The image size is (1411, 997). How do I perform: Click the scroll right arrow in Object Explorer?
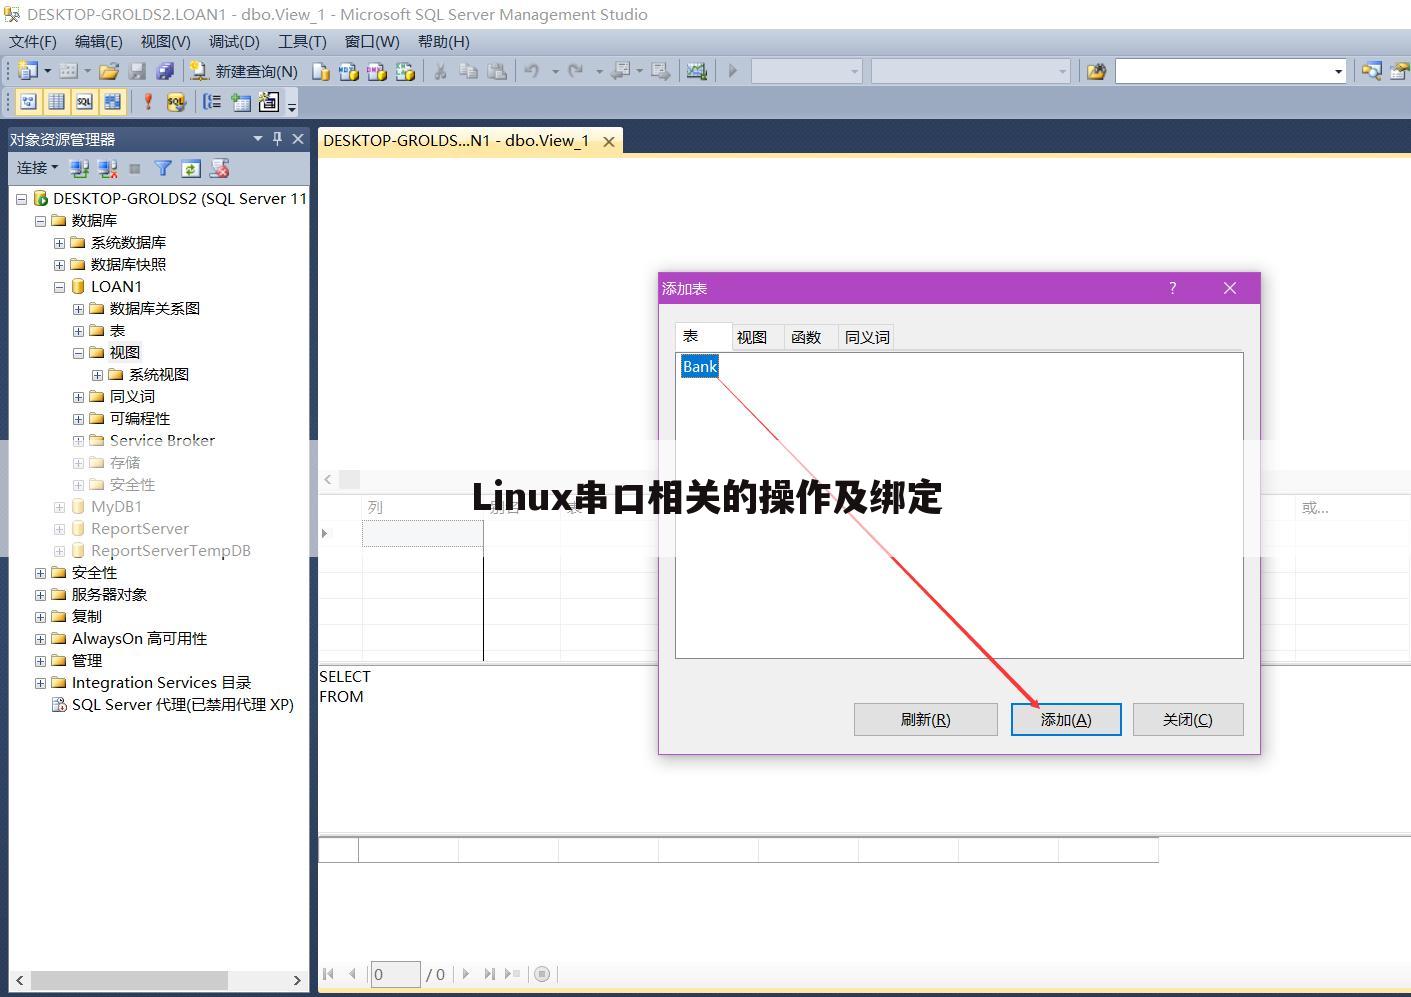(296, 980)
